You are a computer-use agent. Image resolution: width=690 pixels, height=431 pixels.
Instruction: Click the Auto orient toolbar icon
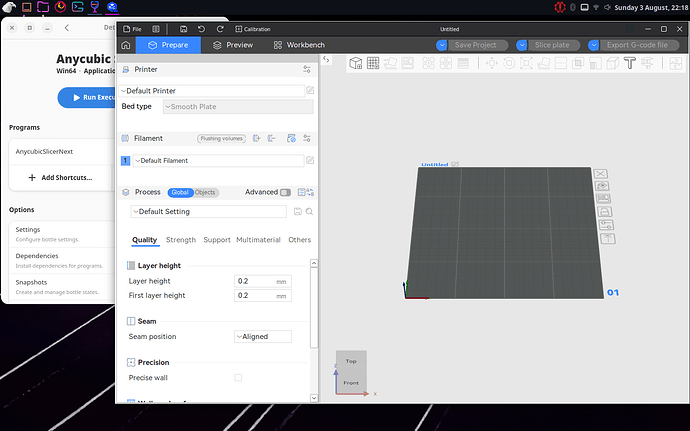pyautogui.click(x=390, y=63)
